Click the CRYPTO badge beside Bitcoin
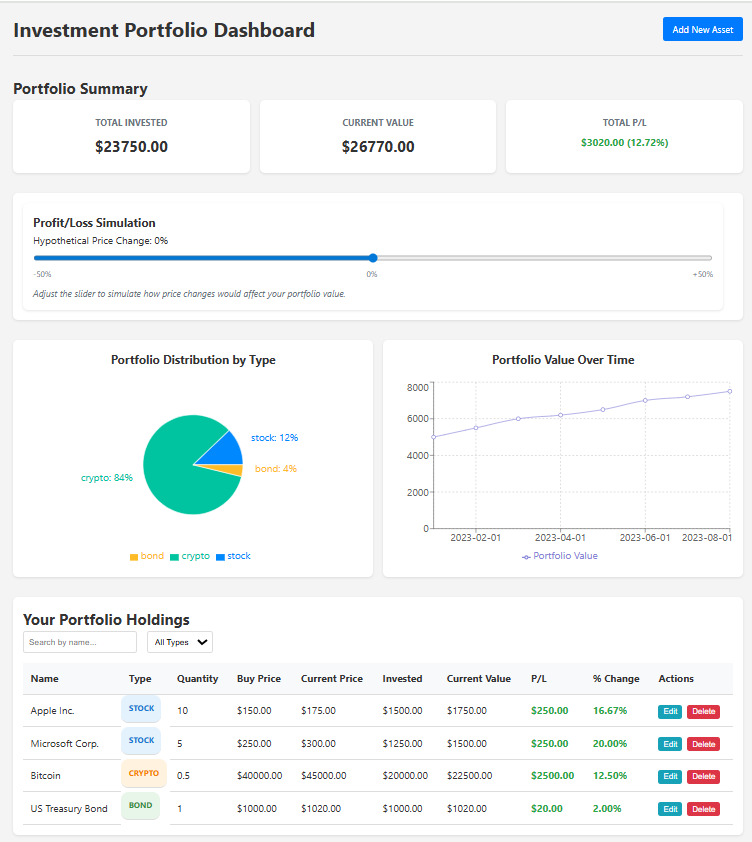The width and height of the screenshot is (752, 842). (x=140, y=775)
